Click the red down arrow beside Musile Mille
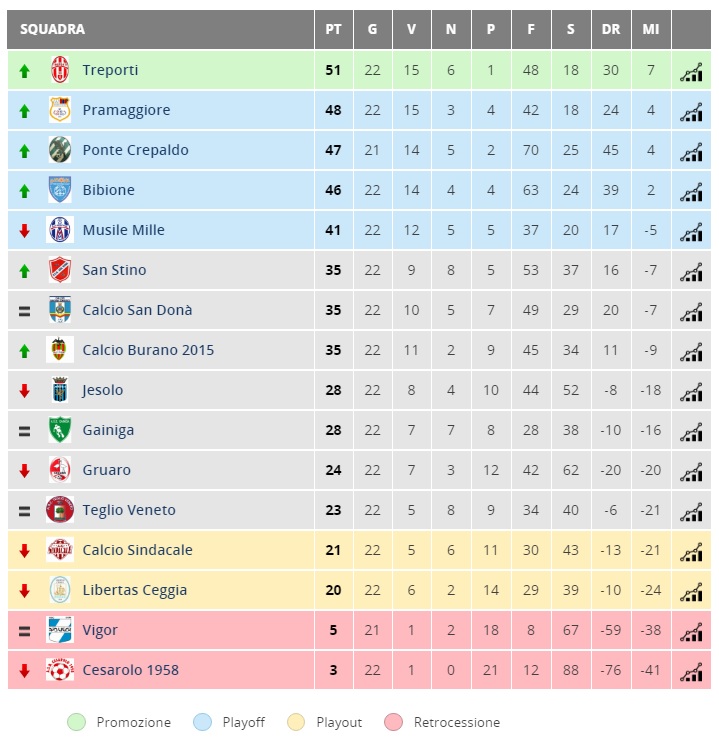 pyautogui.click(x=24, y=231)
